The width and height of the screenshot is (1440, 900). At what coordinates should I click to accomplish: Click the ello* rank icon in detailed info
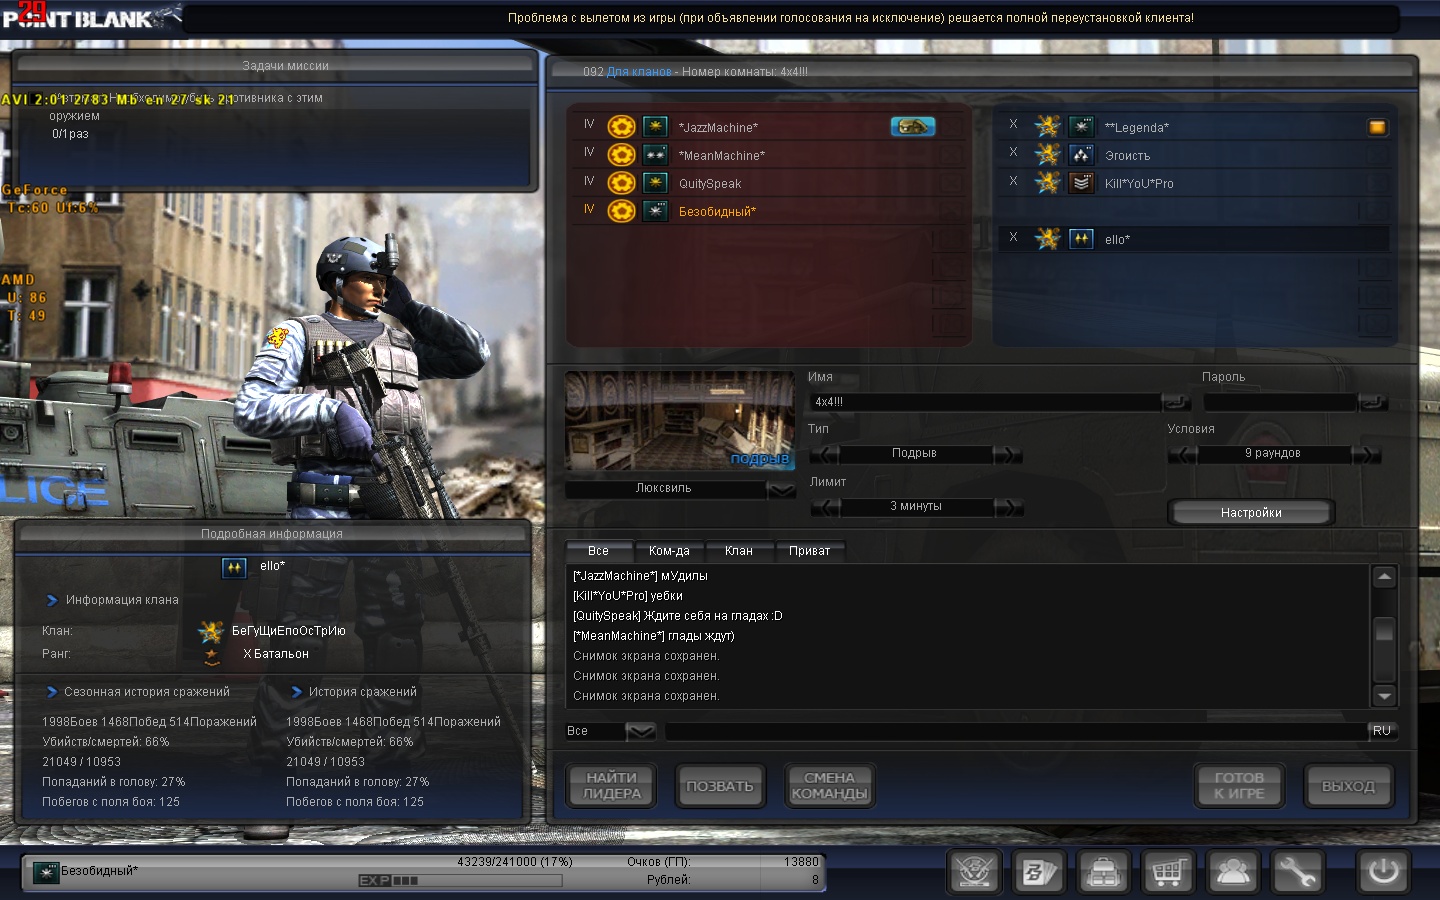pos(234,567)
